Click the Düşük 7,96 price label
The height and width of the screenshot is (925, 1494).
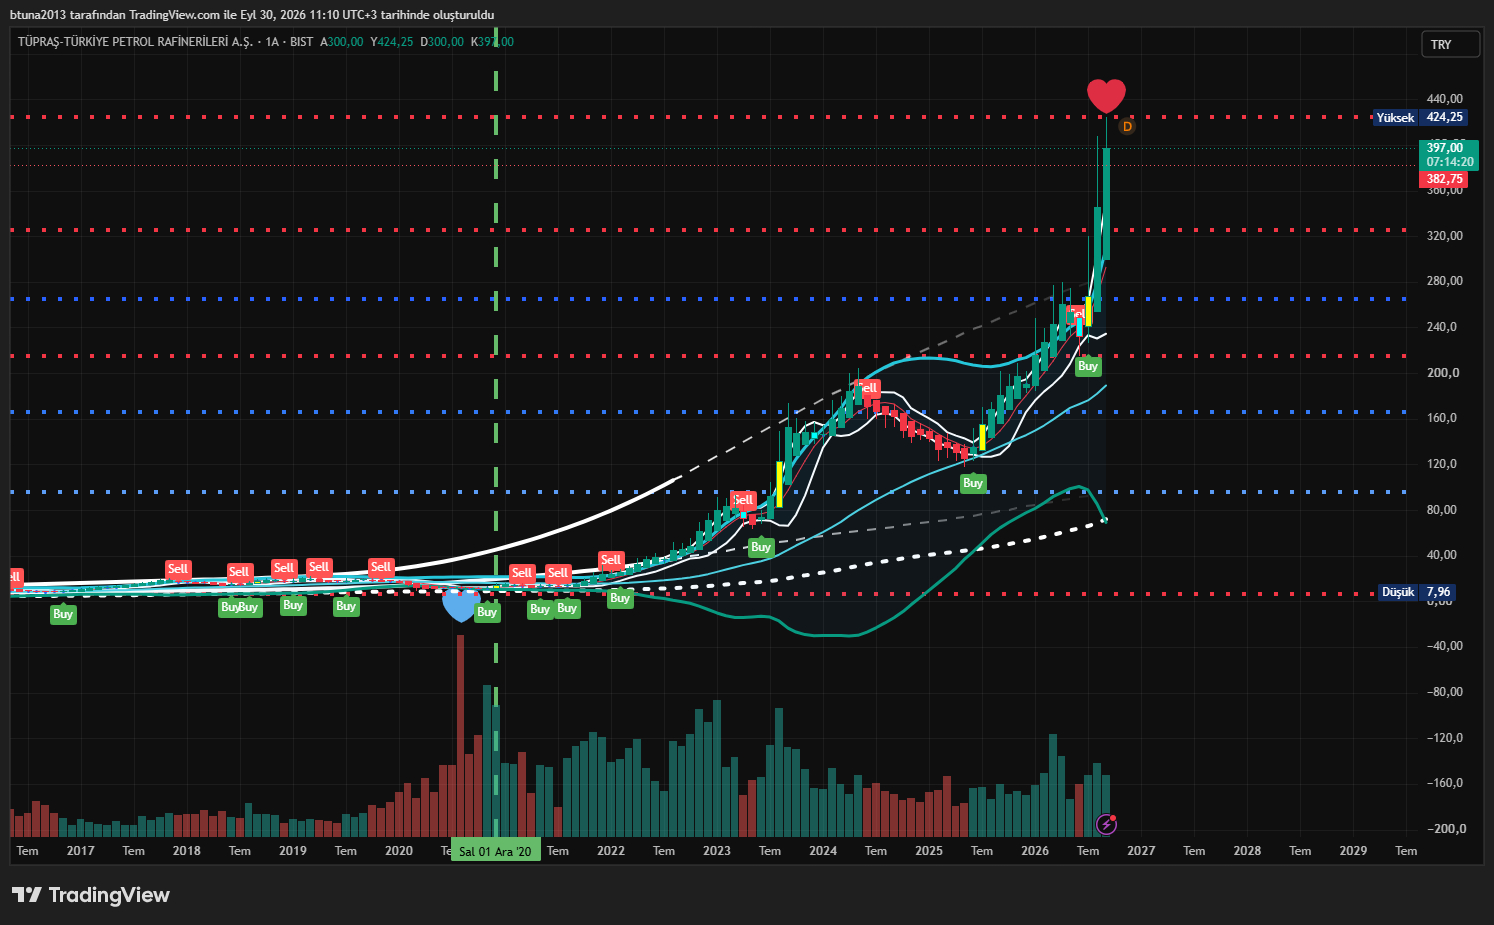pos(1416,592)
